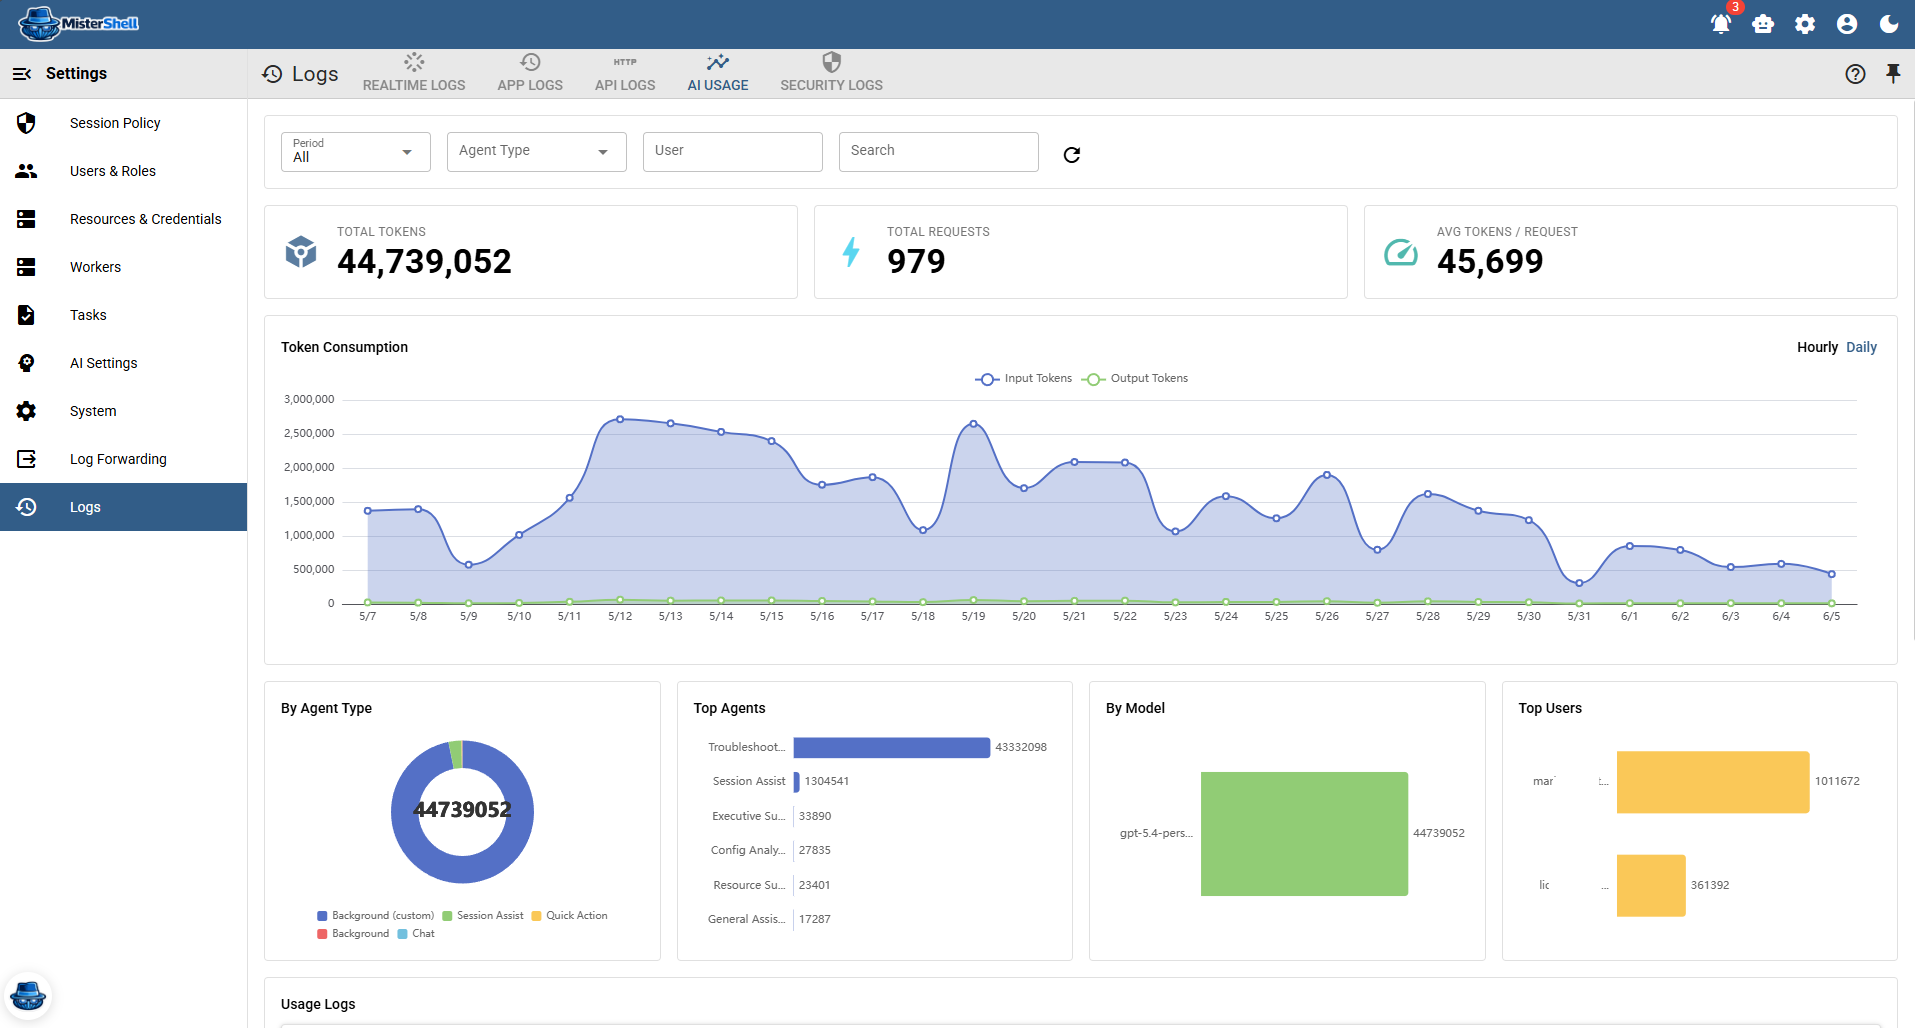Viewport: 1915px width, 1028px height.
Task: Open the user account icon
Action: [x=1847, y=24]
